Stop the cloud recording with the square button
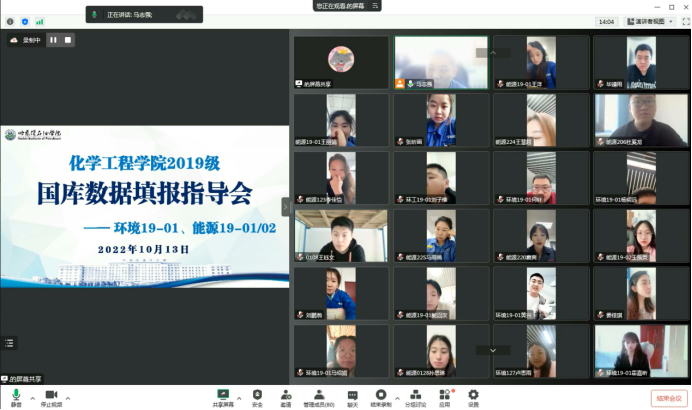692x410 pixels. [x=68, y=40]
